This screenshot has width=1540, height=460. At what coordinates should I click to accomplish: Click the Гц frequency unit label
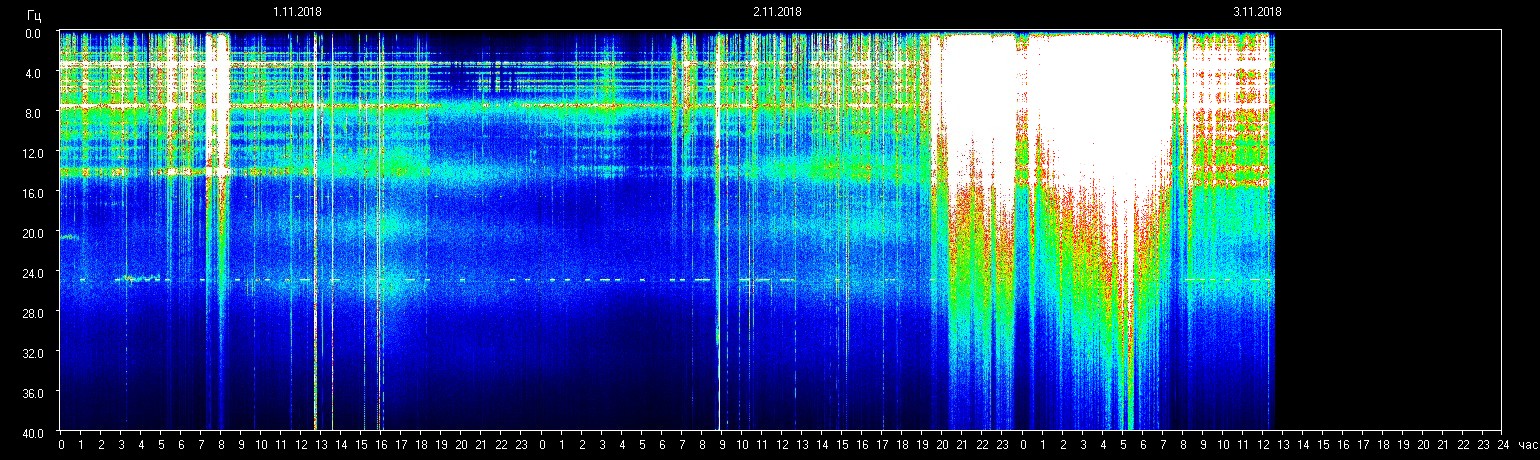[x=34, y=15]
